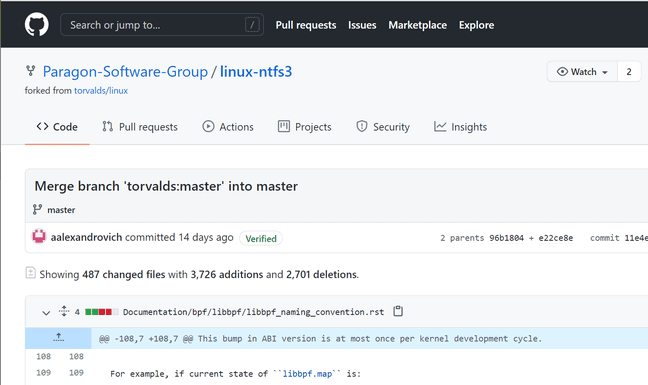
Task: Go to Marketplace in the top navigation
Action: 417,25
